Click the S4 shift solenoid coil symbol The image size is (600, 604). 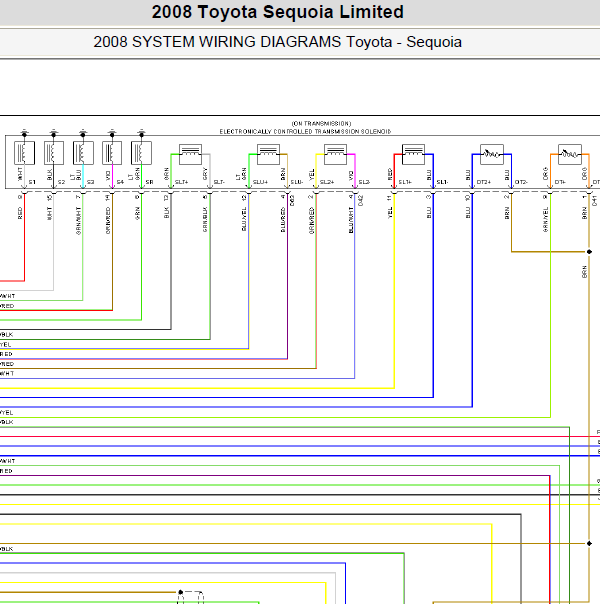(x=112, y=153)
